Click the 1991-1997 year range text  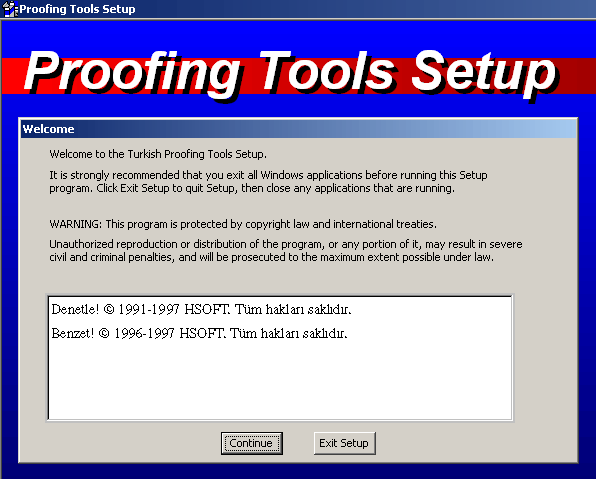149,309
